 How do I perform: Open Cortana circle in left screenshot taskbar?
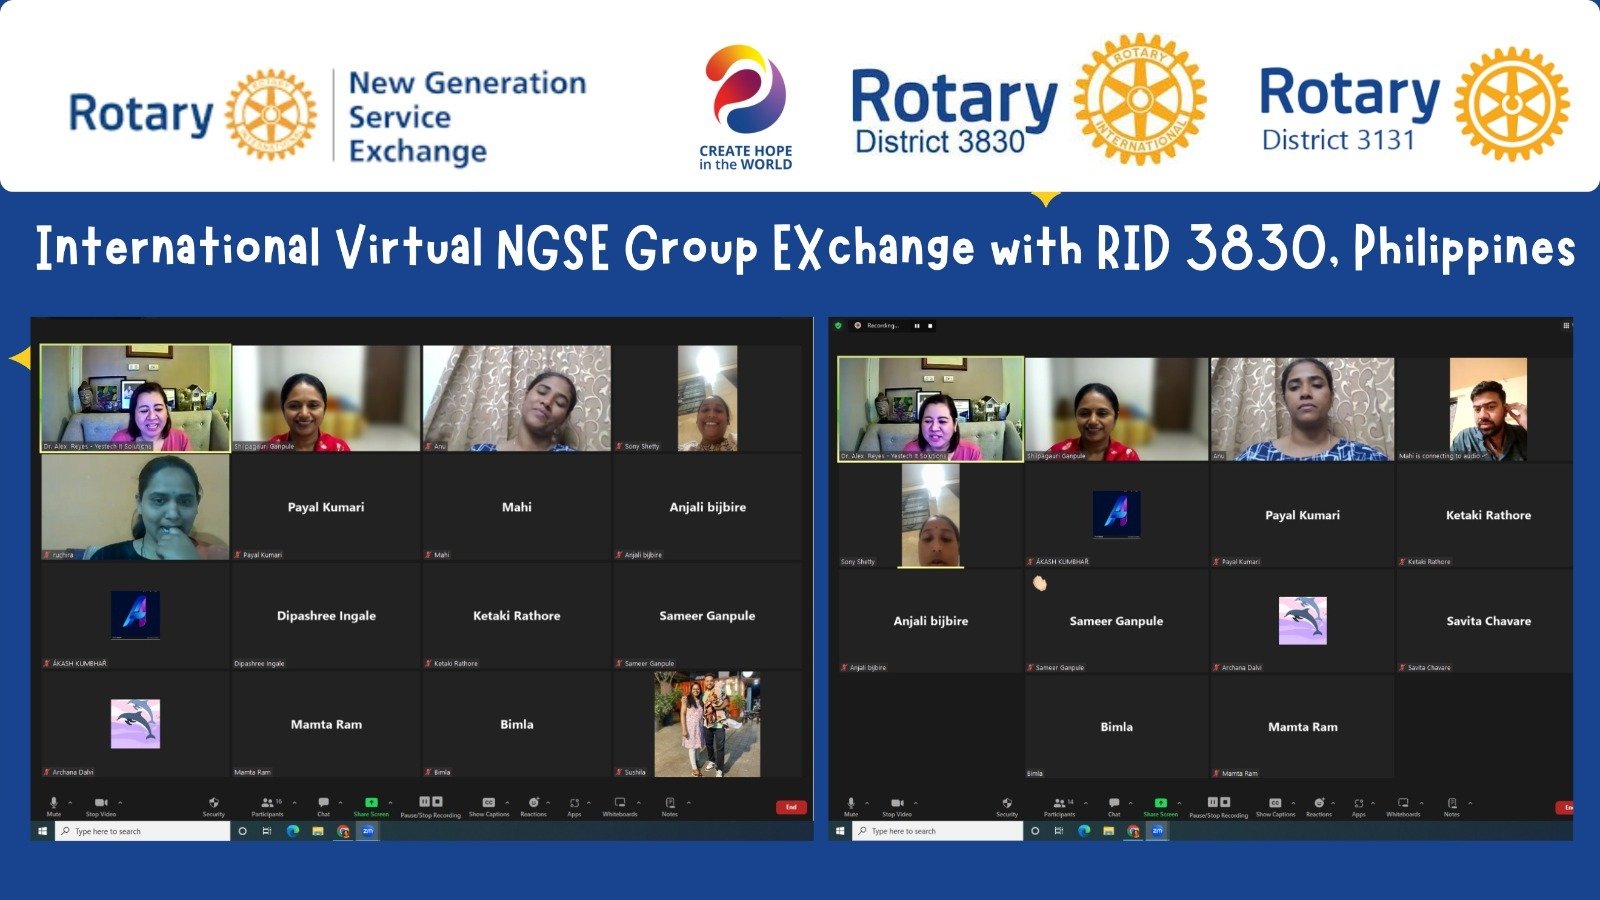coord(242,831)
